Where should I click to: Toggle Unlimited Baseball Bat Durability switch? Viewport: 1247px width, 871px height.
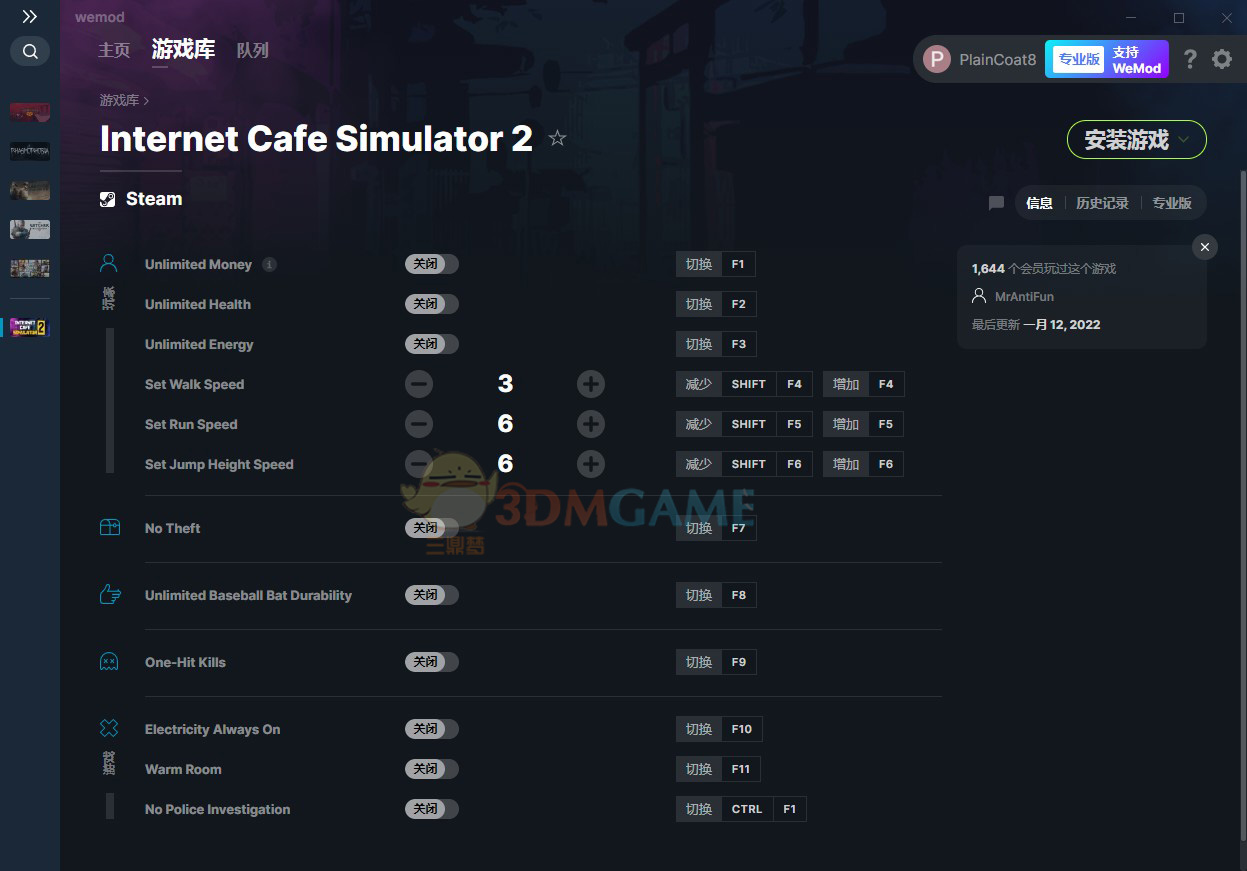coord(432,595)
